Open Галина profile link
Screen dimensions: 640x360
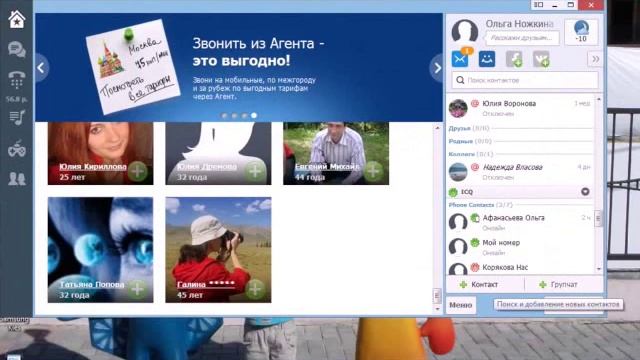point(206,284)
